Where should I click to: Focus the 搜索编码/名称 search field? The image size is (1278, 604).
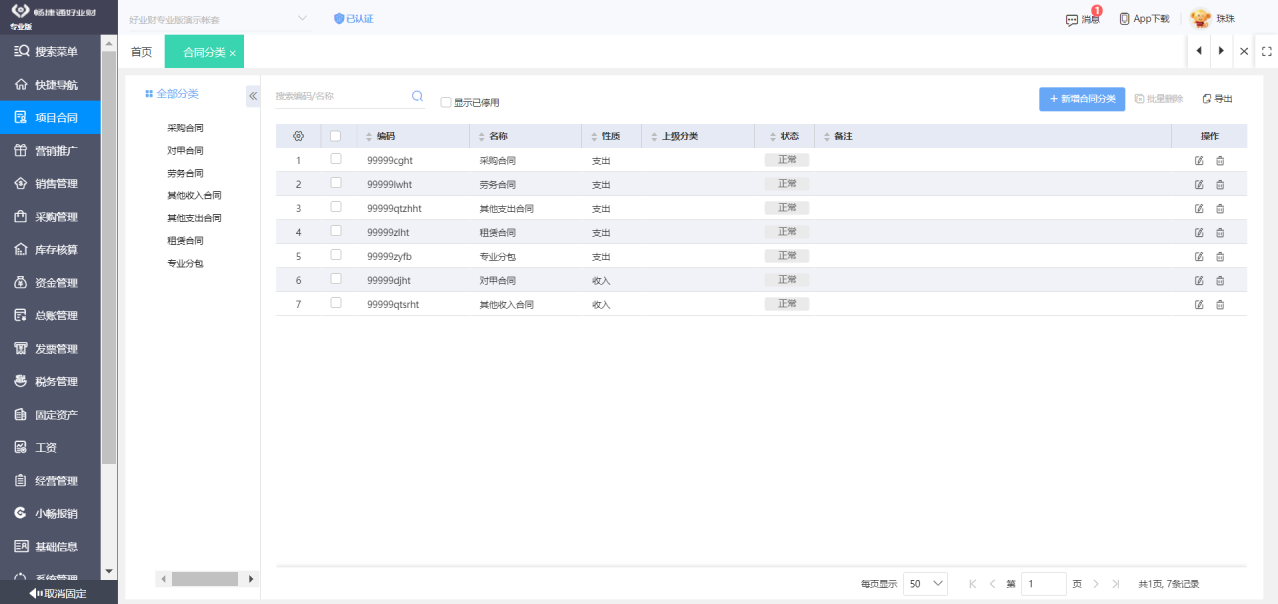[x=342, y=96]
